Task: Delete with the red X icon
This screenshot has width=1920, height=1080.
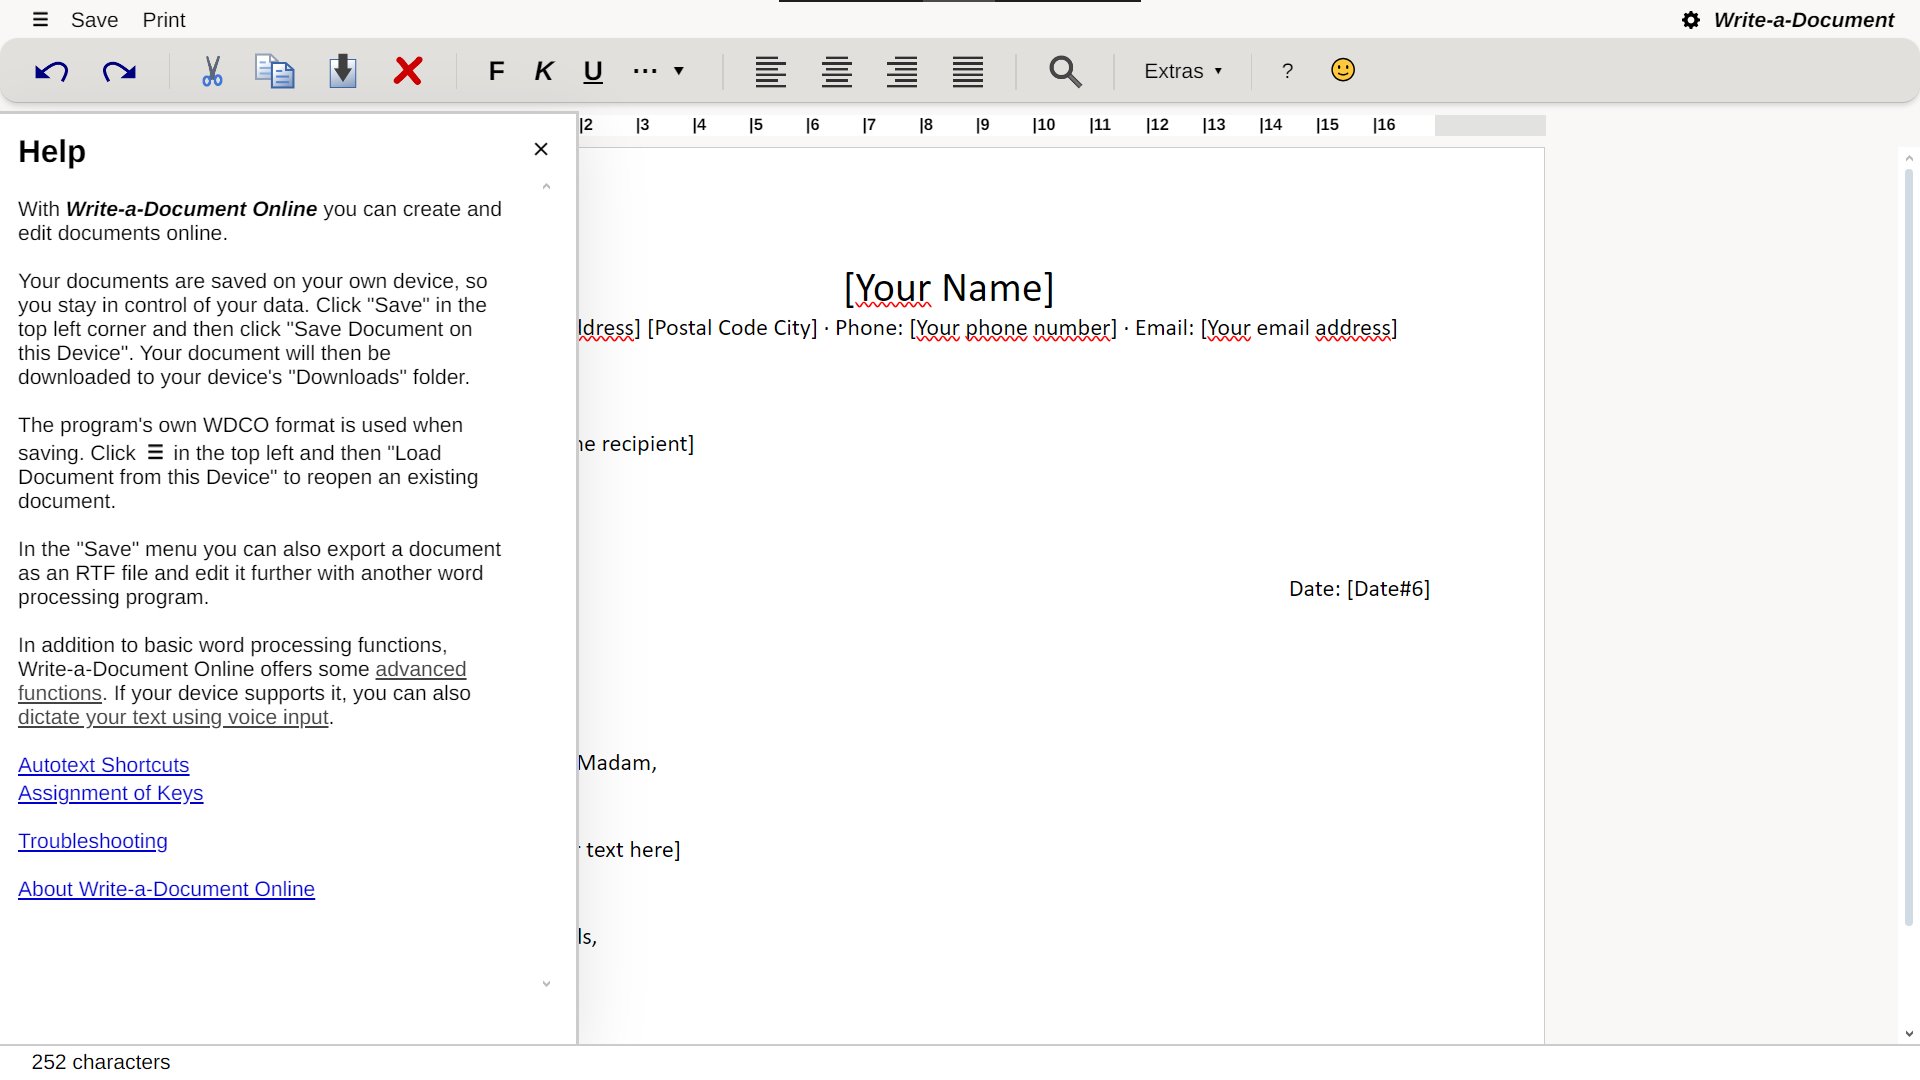Action: 408,71
